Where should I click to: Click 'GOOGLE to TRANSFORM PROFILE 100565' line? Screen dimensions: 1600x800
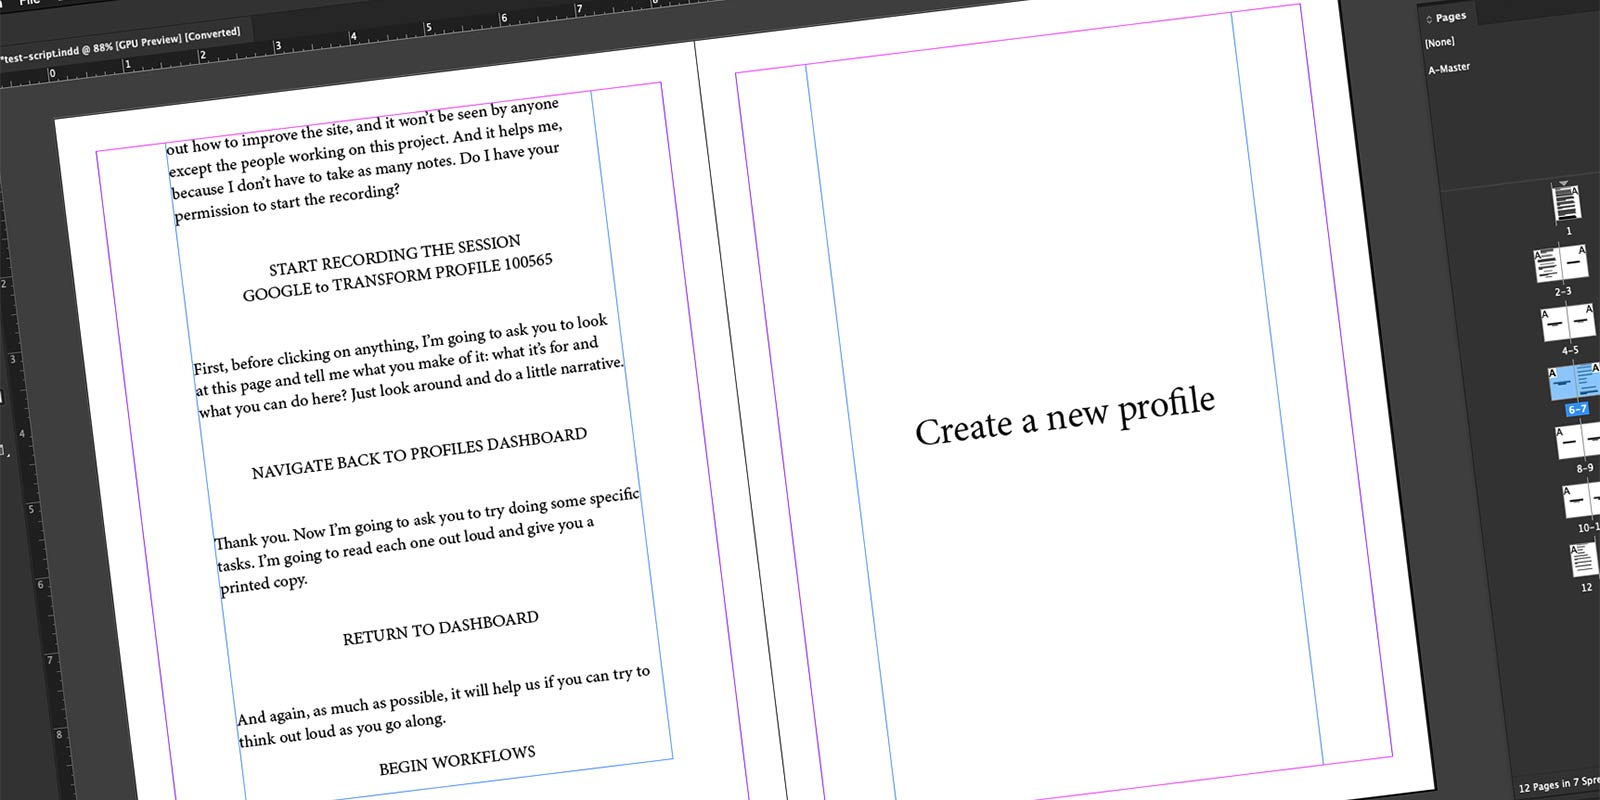pyautogui.click(x=397, y=277)
